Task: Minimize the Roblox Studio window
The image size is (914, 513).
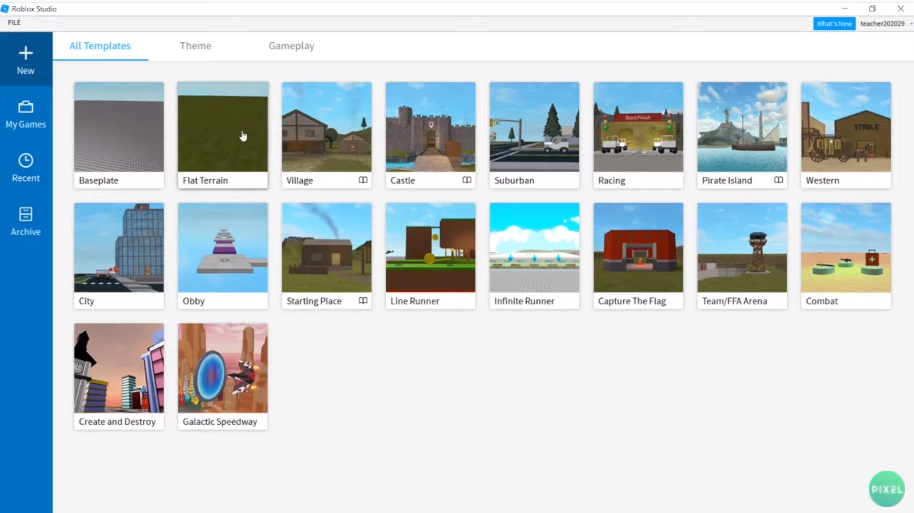Action: (845, 9)
